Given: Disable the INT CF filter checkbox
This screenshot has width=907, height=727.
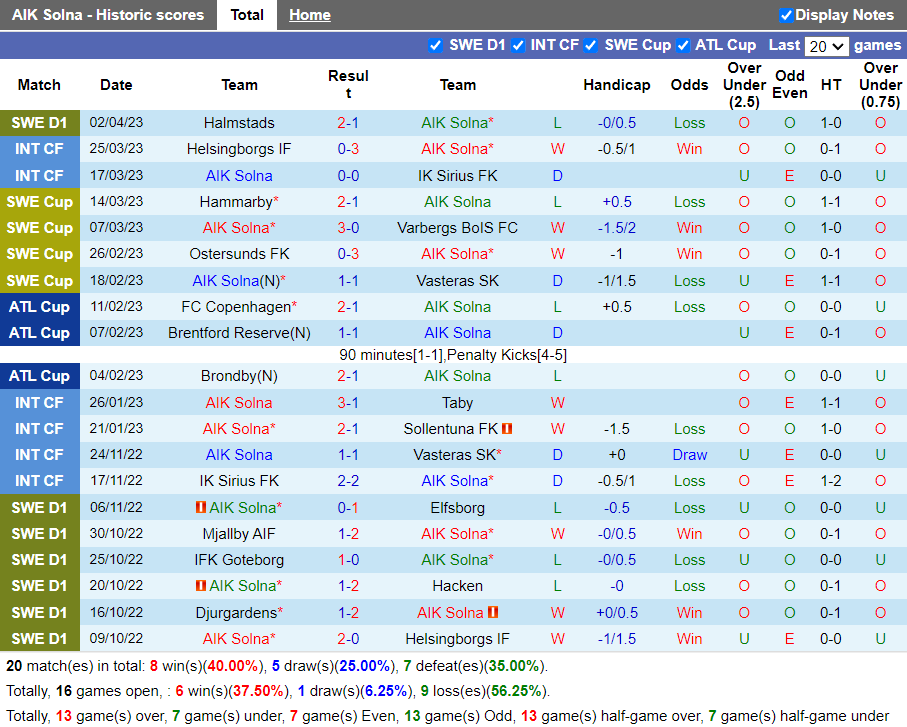Looking at the screenshot, I should (518, 45).
